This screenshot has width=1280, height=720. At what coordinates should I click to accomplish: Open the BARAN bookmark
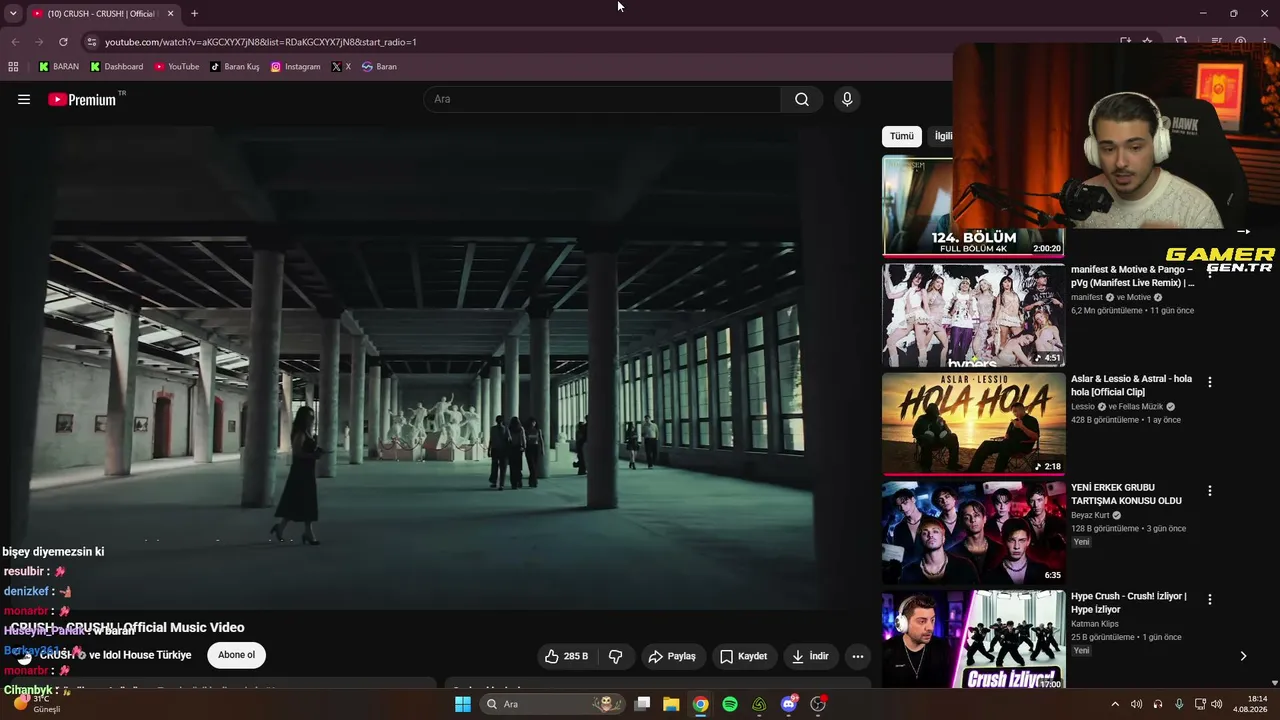[x=59, y=67]
